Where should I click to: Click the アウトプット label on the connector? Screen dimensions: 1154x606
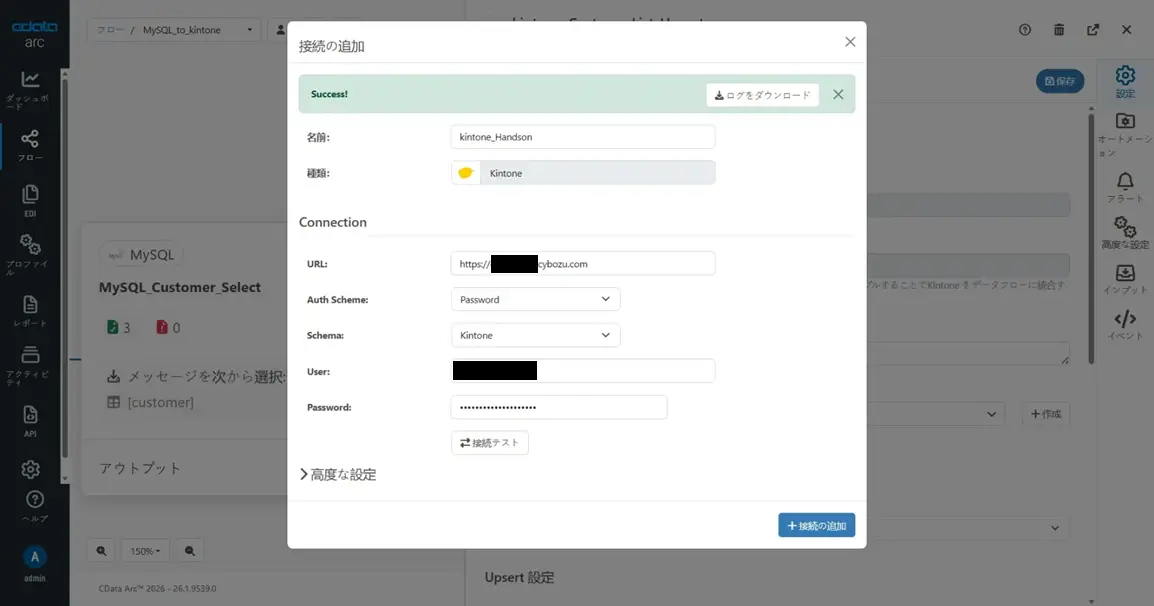(x=140, y=468)
